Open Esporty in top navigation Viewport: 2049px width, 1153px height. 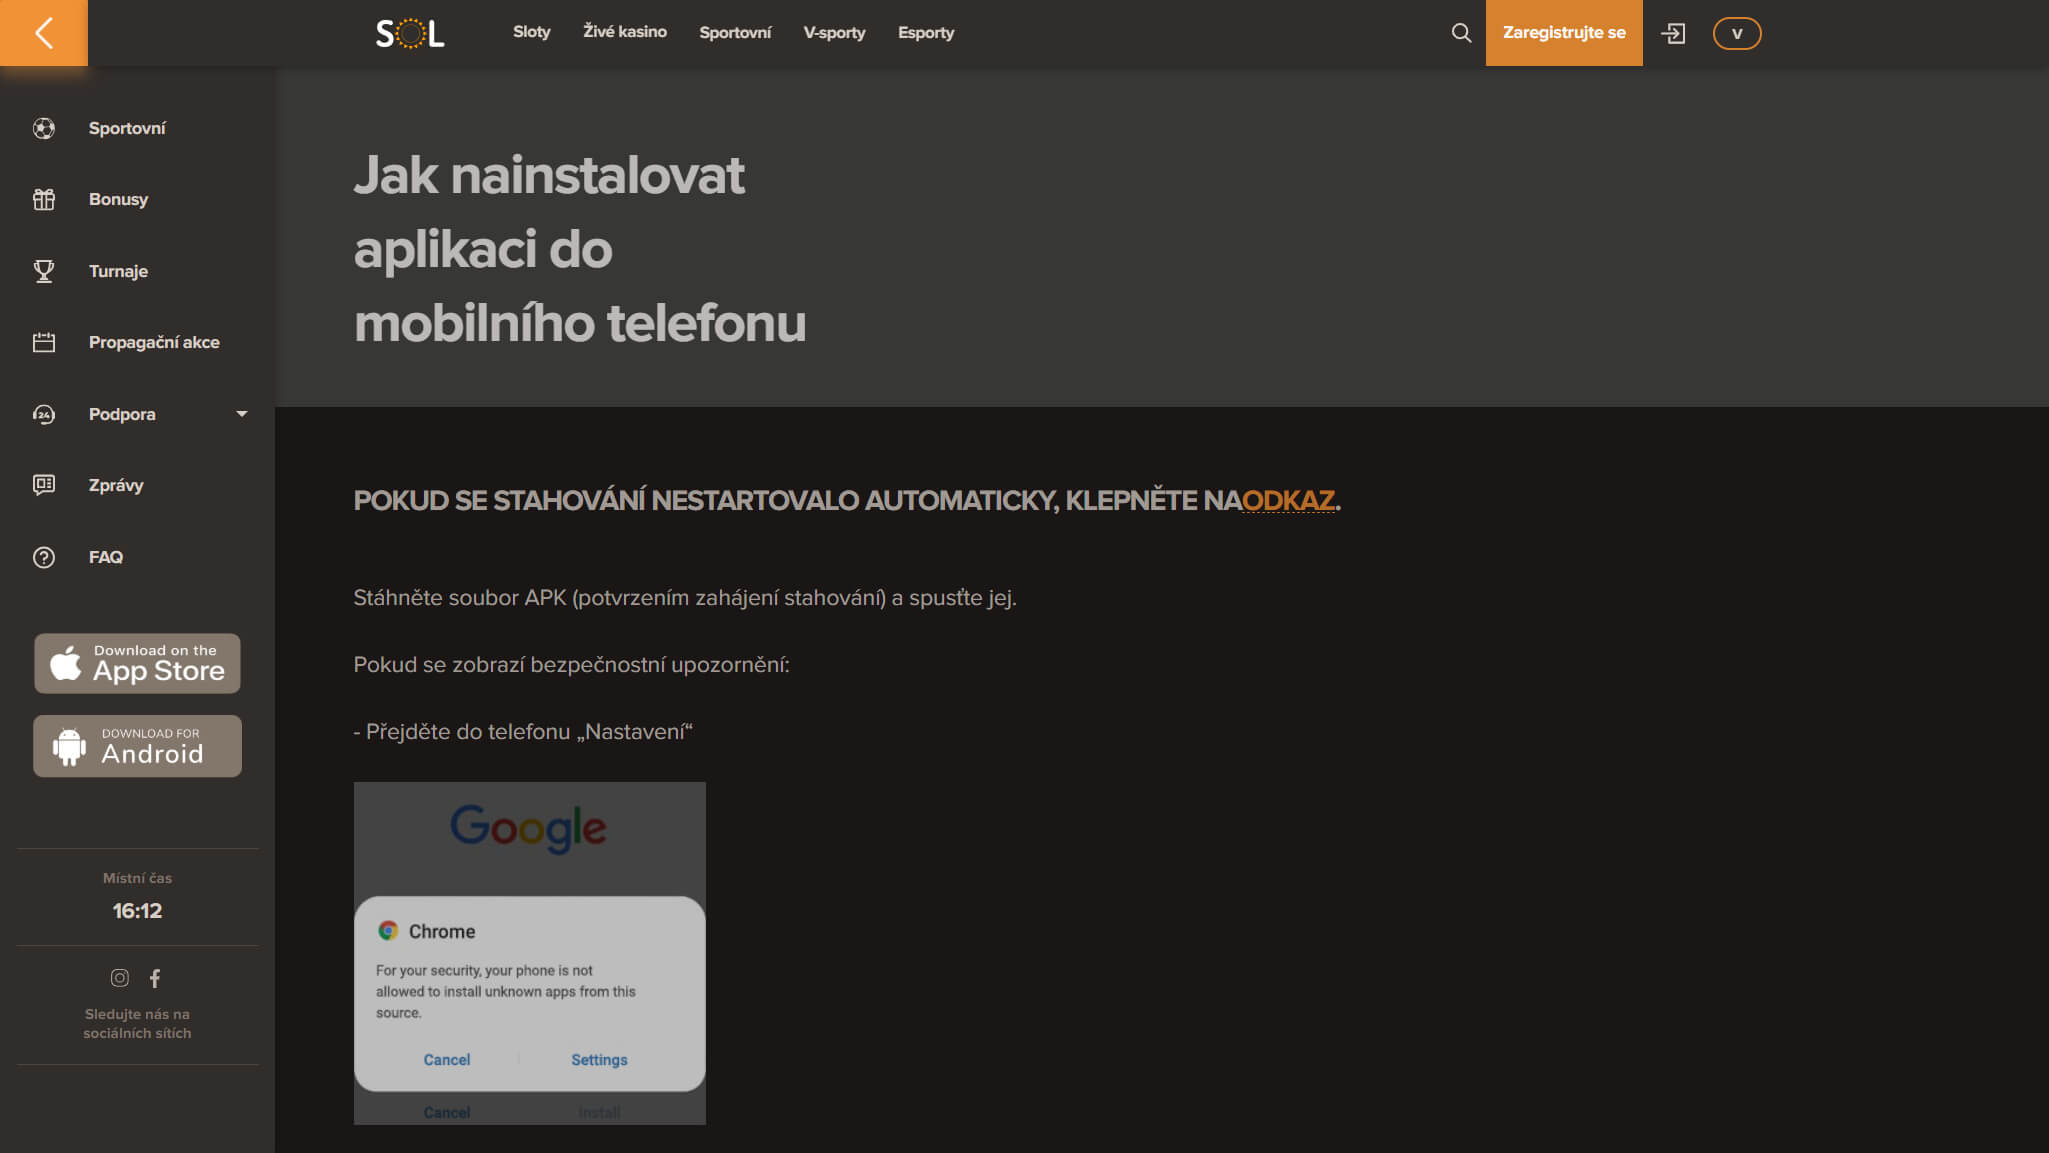click(x=926, y=33)
